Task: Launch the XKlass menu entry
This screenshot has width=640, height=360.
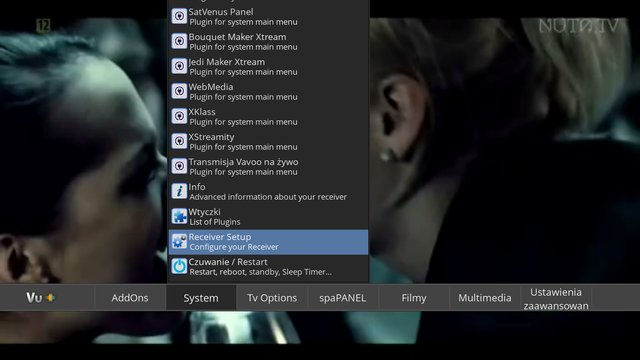Action: tap(268, 117)
